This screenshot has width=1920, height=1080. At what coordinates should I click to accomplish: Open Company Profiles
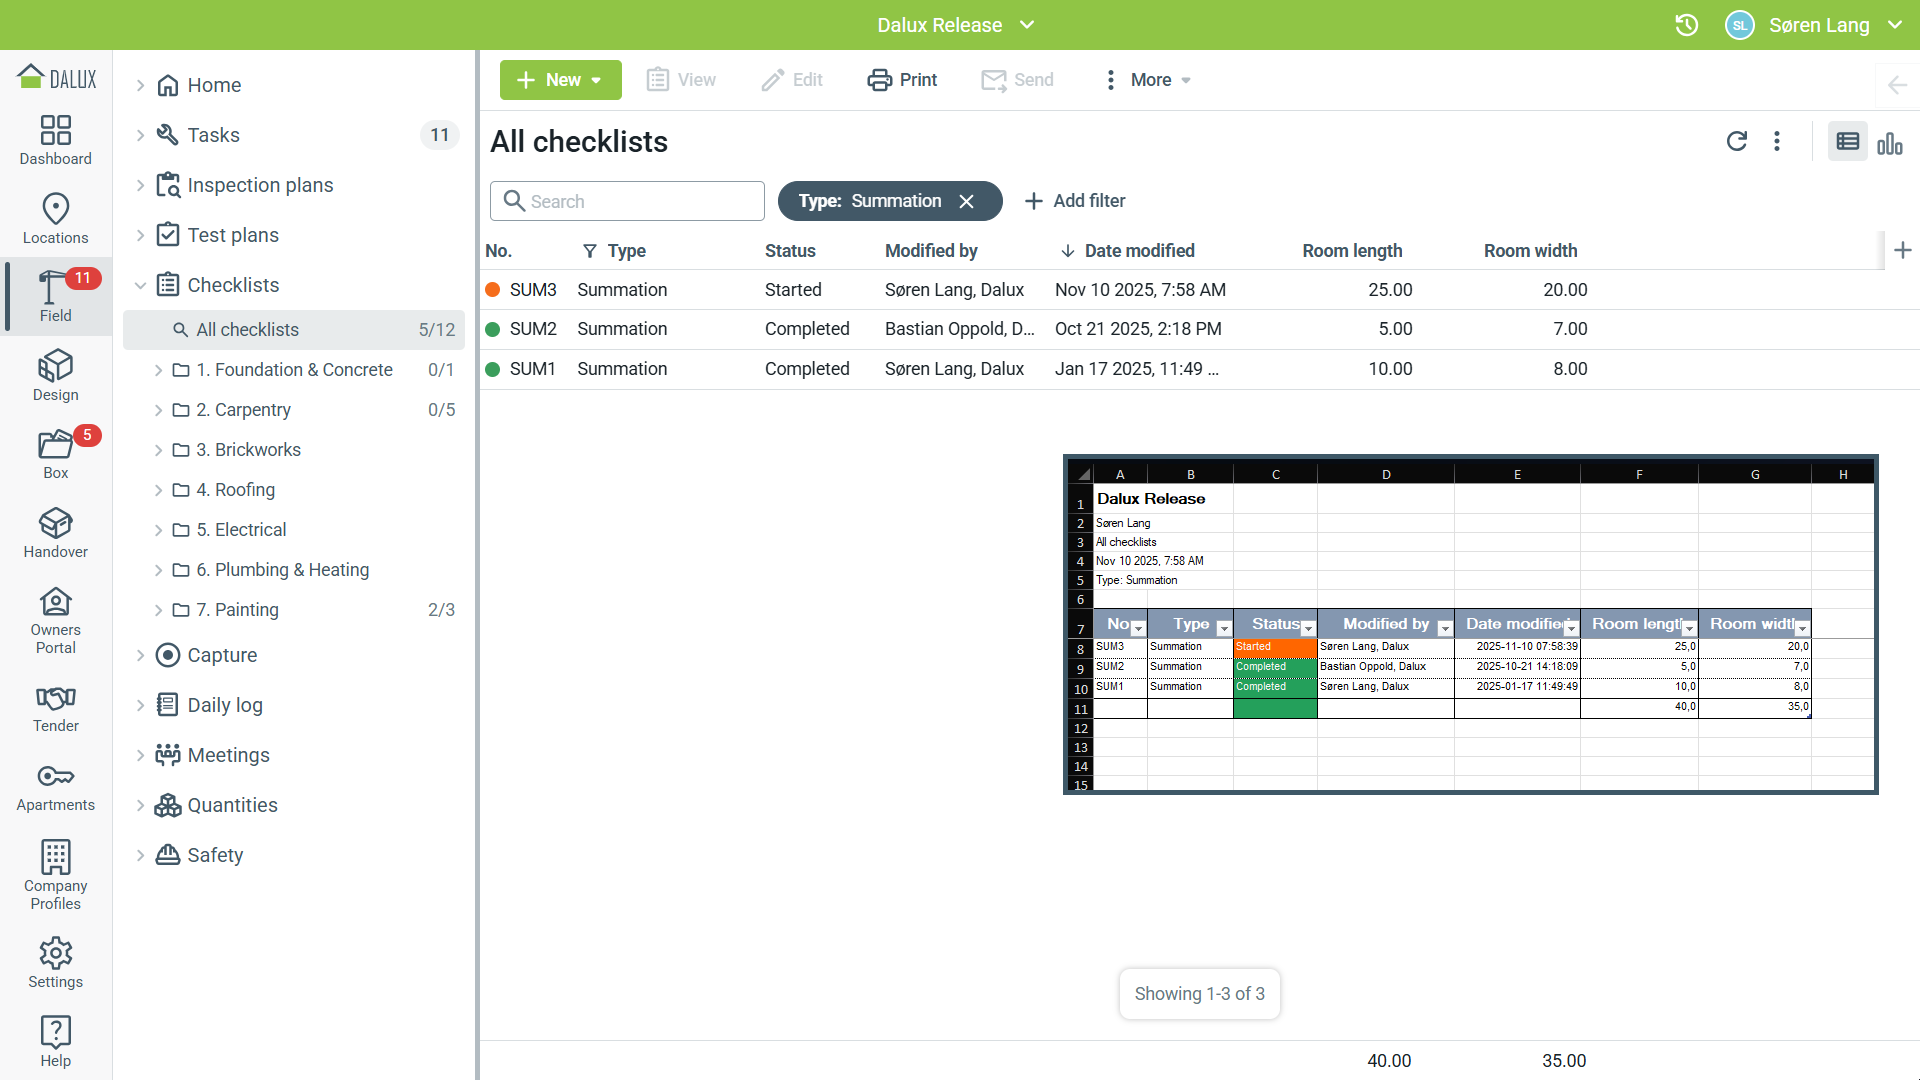click(x=56, y=875)
